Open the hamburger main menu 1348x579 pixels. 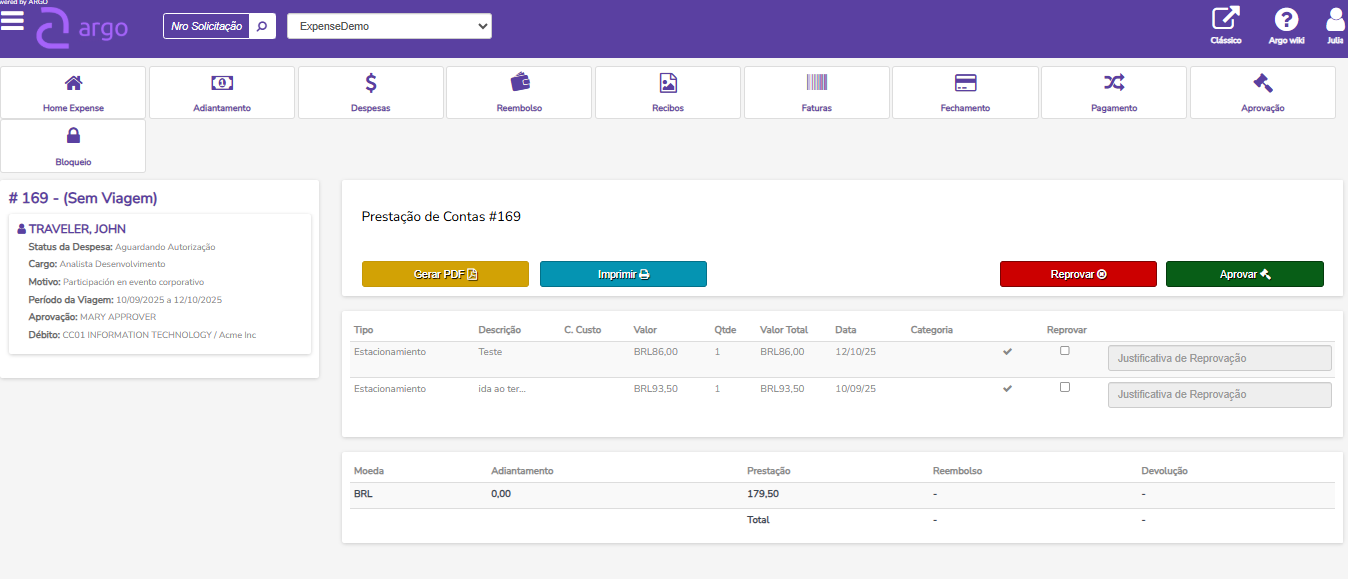tap(12, 22)
